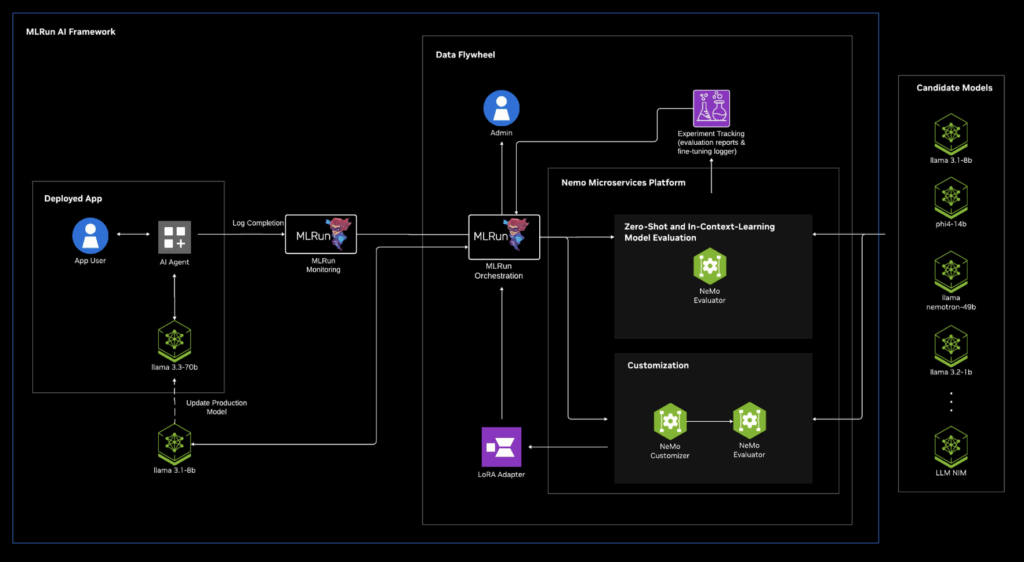1024x562 pixels.
Task: Click the Zero-Shot and In-Context-Learning Model Evaluation title
Action: pos(699,232)
